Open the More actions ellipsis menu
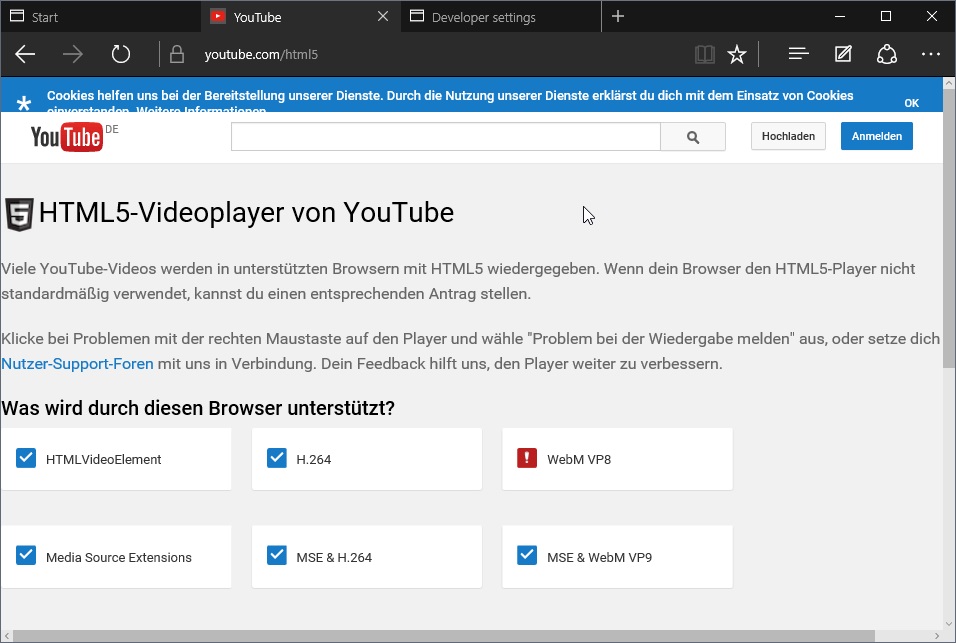The width and height of the screenshot is (956, 643). point(930,54)
